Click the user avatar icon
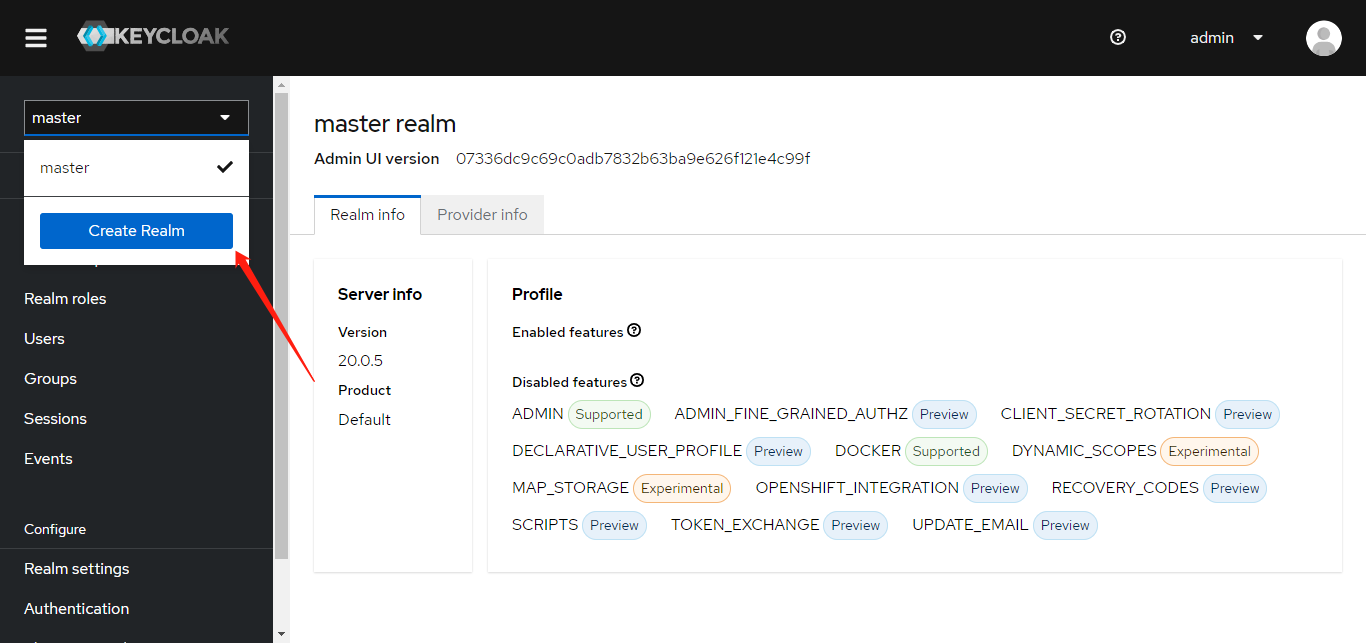 [1323, 38]
